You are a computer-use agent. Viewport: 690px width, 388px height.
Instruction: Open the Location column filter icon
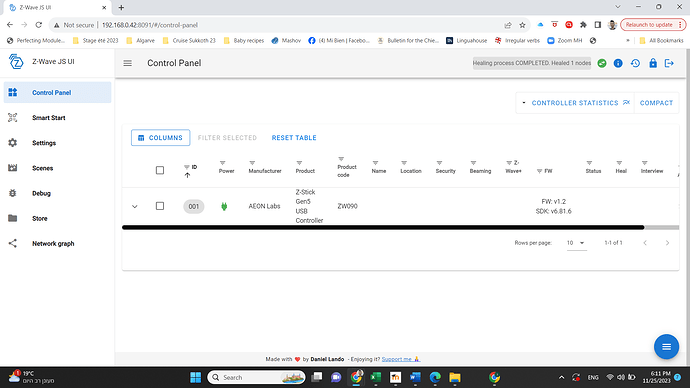tap(404, 163)
